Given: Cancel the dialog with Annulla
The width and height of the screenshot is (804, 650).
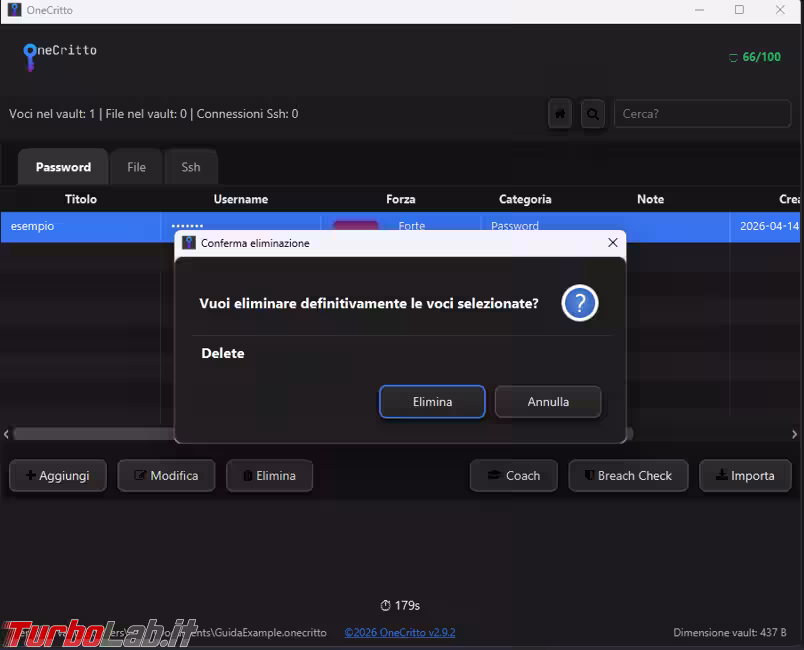Looking at the screenshot, I should (547, 401).
